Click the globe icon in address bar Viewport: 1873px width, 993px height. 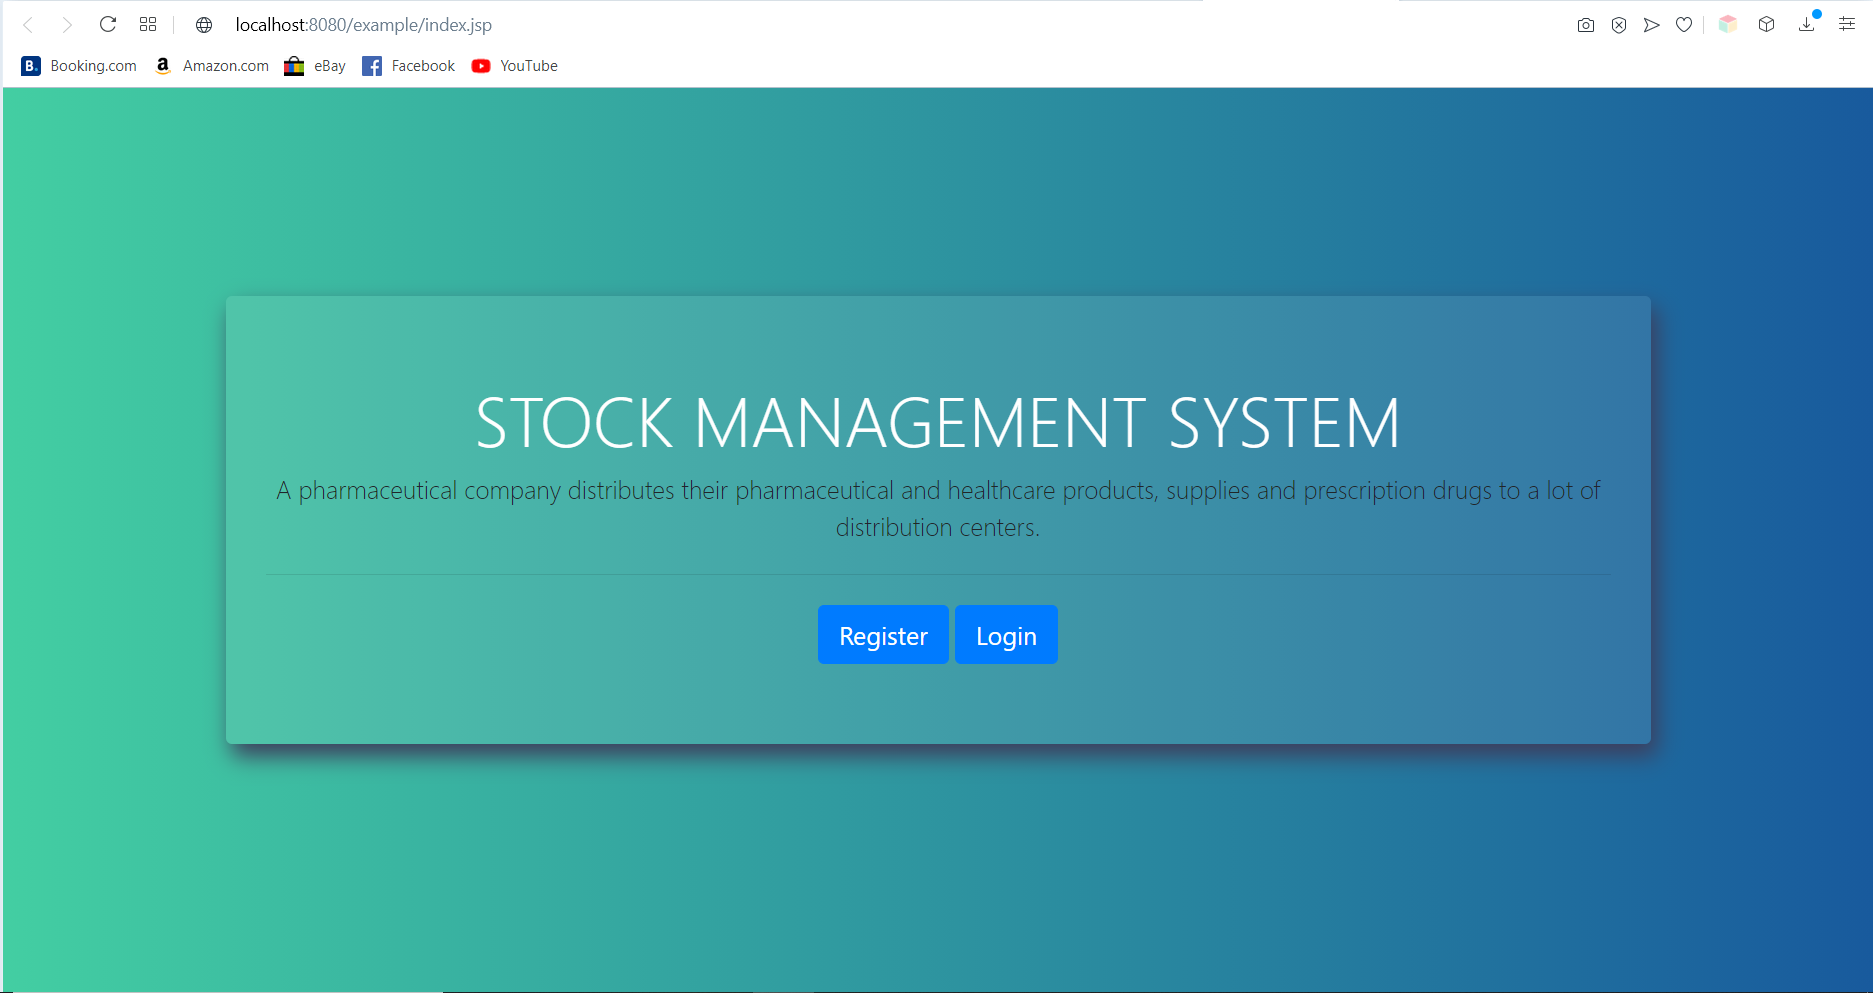click(204, 24)
